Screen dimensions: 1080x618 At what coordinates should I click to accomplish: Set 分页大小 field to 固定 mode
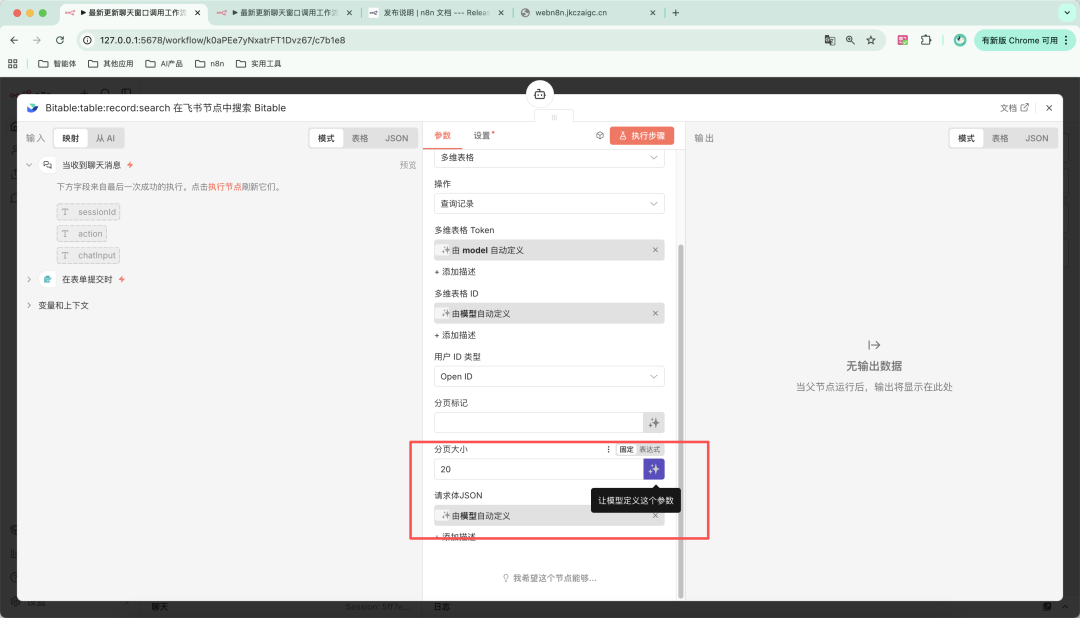(626, 450)
